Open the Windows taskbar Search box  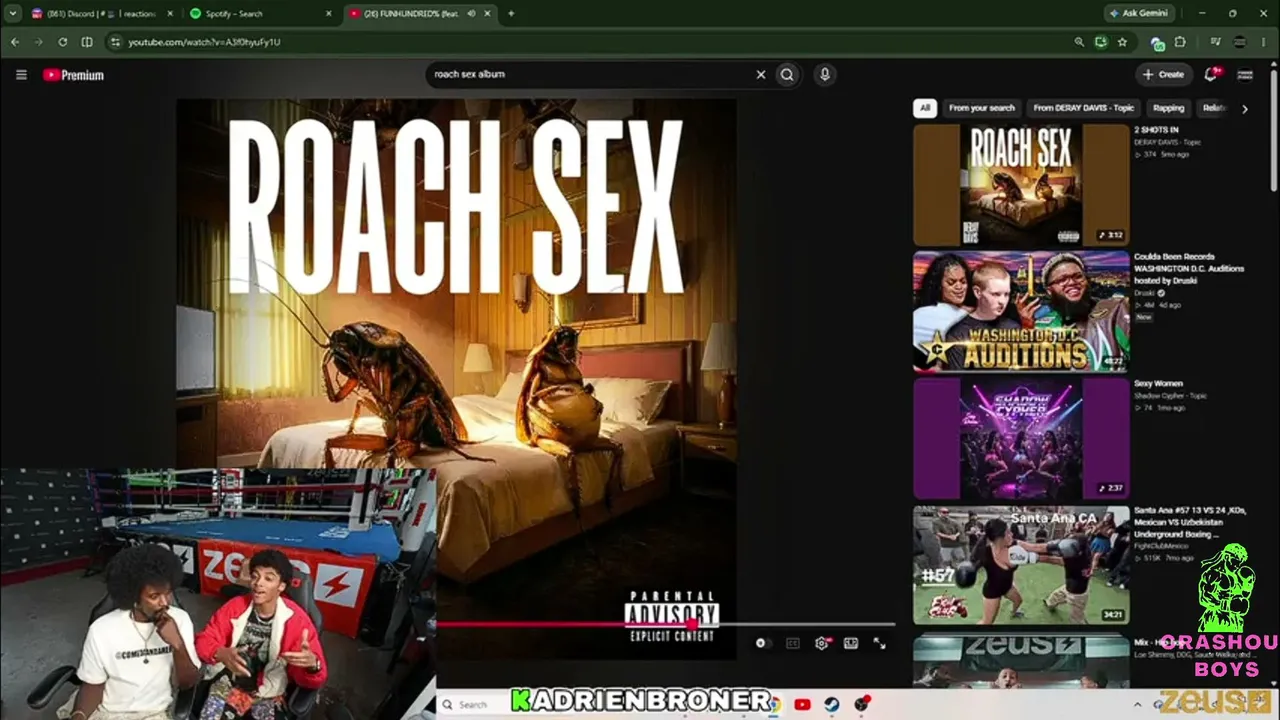(476, 705)
